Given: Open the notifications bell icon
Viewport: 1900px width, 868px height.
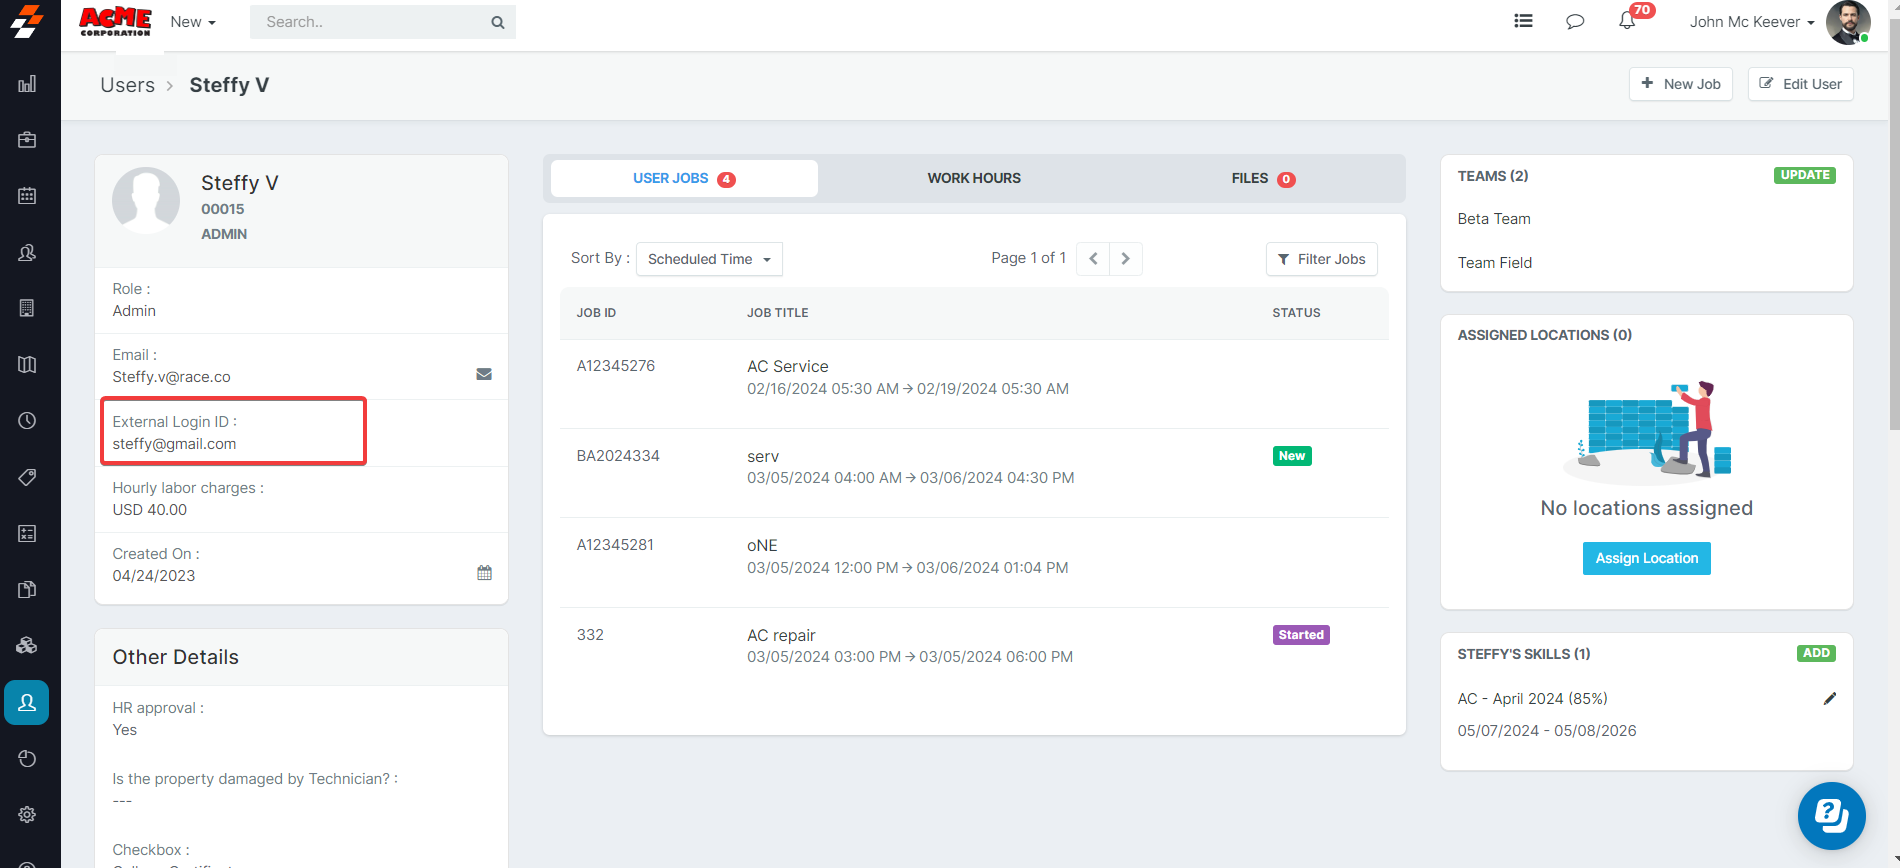Looking at the screenshot, I should click(x=1627, y=21).
